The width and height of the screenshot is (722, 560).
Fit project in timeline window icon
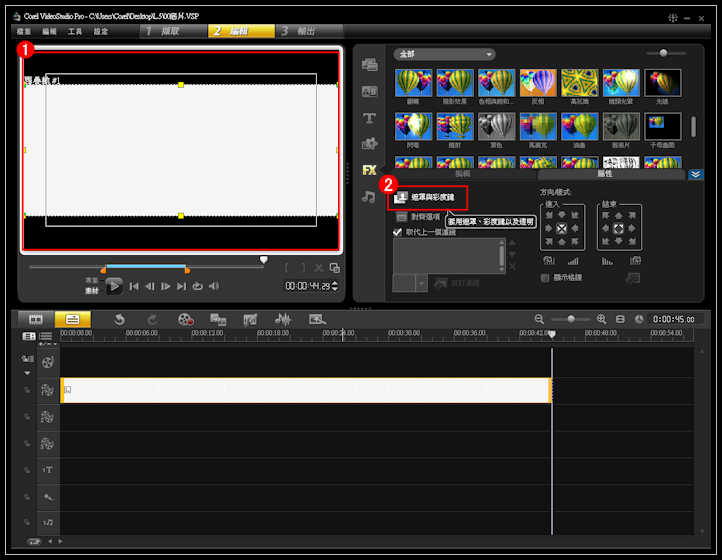coord(620,319)
